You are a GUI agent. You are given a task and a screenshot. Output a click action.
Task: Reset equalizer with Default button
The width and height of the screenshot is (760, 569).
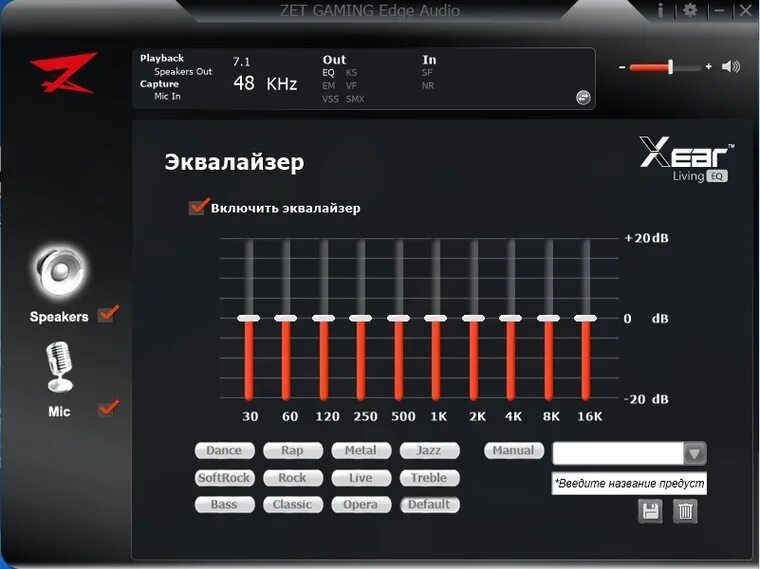[x=429, y=504]
